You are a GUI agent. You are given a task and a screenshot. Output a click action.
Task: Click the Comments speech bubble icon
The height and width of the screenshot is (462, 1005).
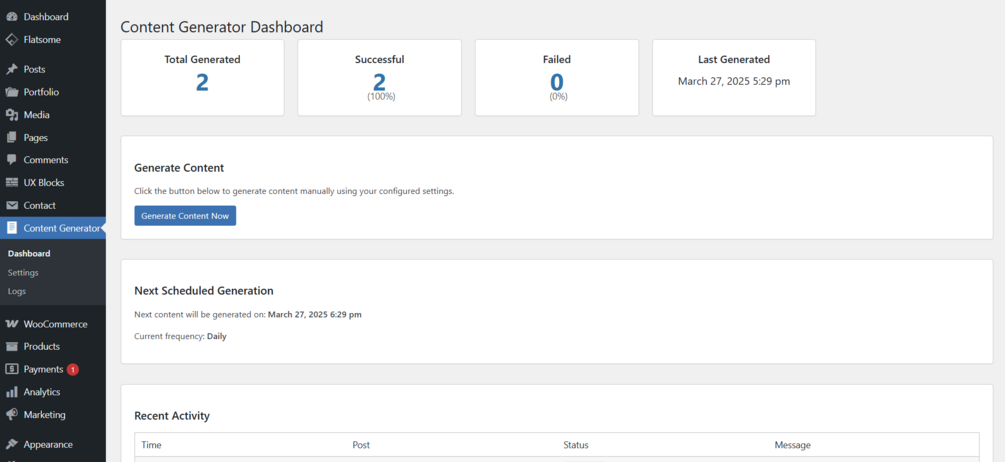[12, 160]
